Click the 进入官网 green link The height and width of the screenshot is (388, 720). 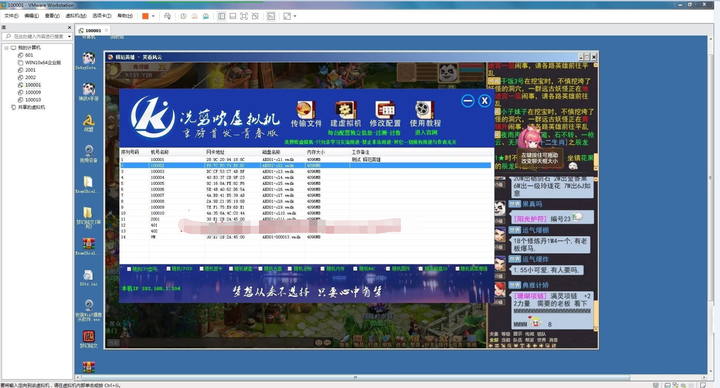point(426,132)
